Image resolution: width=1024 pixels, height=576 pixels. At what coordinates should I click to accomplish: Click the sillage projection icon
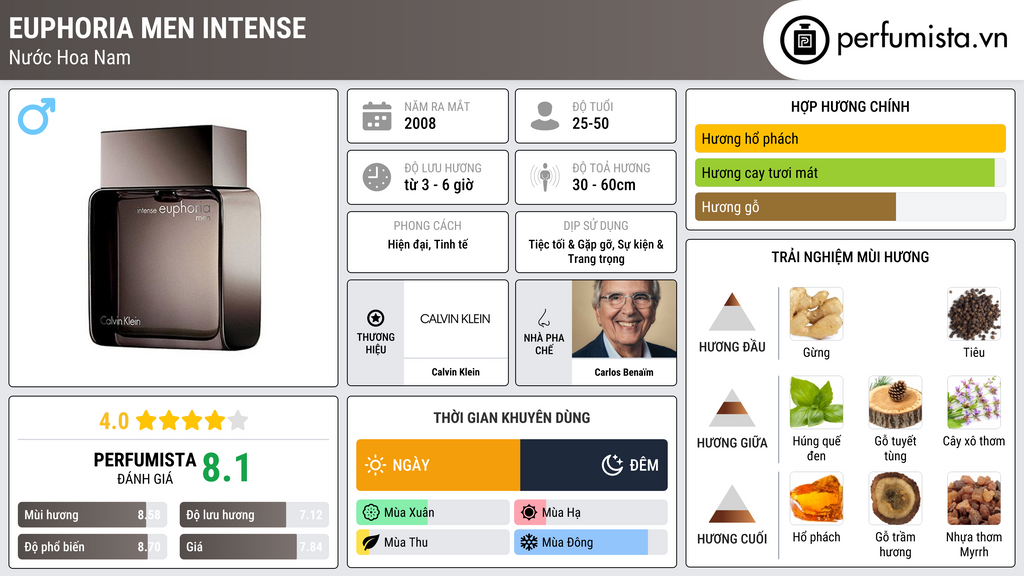(x=544, y=177)
